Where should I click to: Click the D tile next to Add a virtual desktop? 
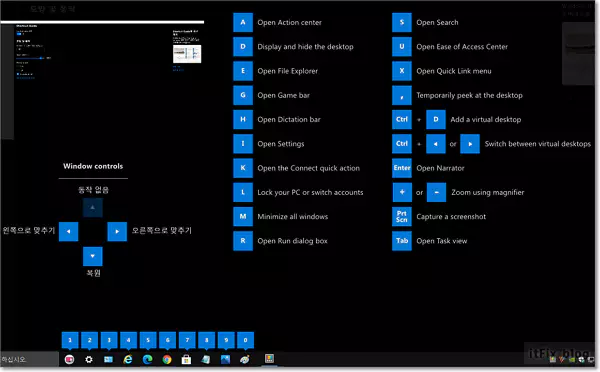pyautogui.click(x=435, y=119)
